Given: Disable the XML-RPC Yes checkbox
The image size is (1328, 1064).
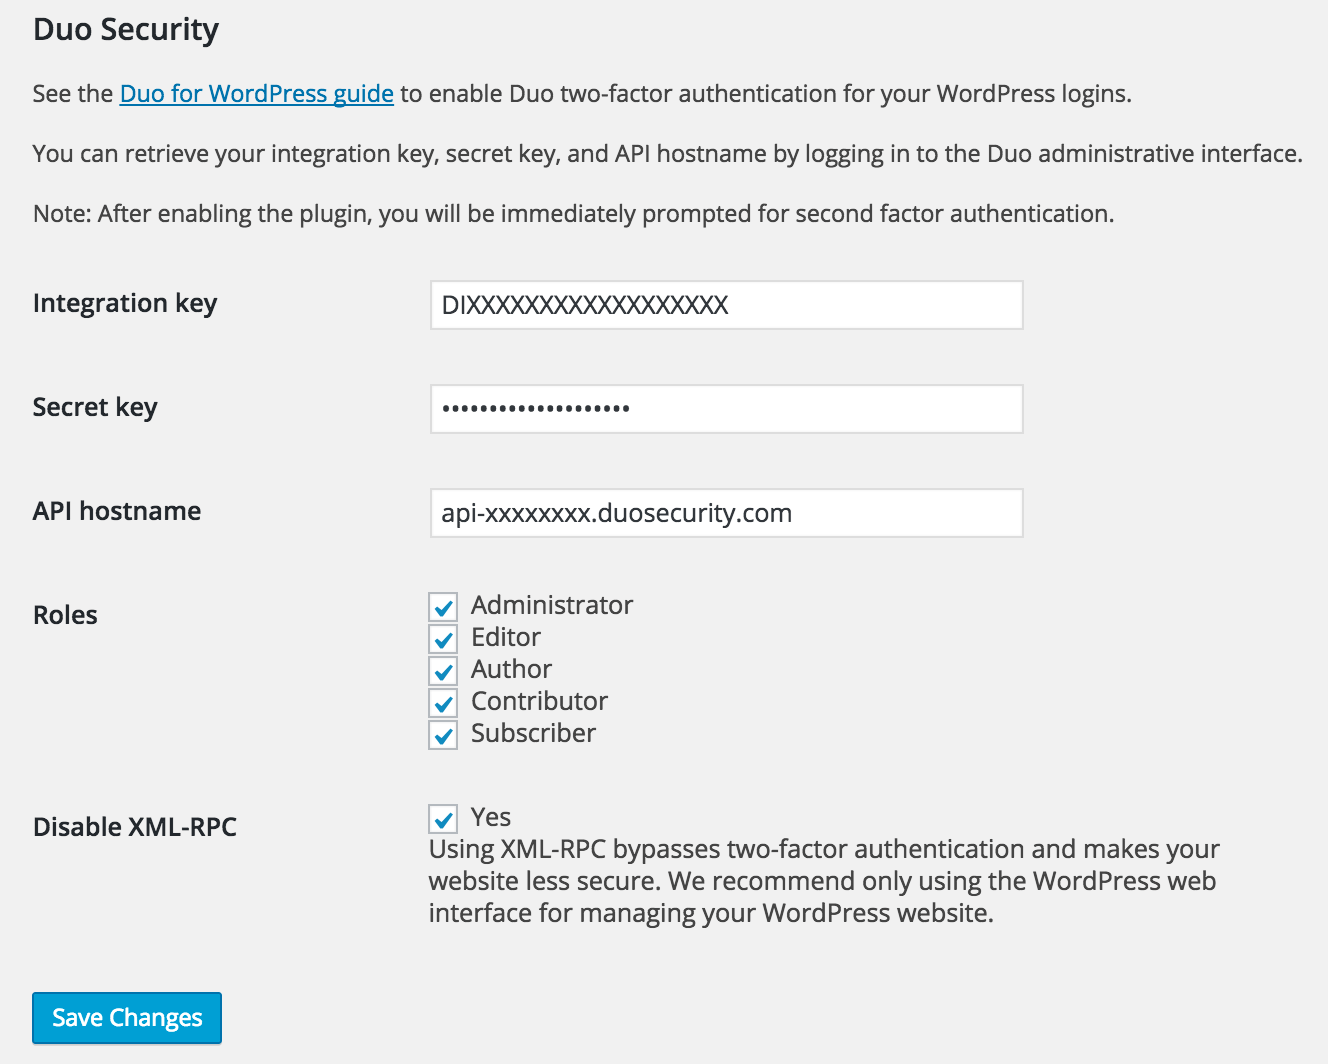Looking at the screenshot, I should tap(443, 818).
